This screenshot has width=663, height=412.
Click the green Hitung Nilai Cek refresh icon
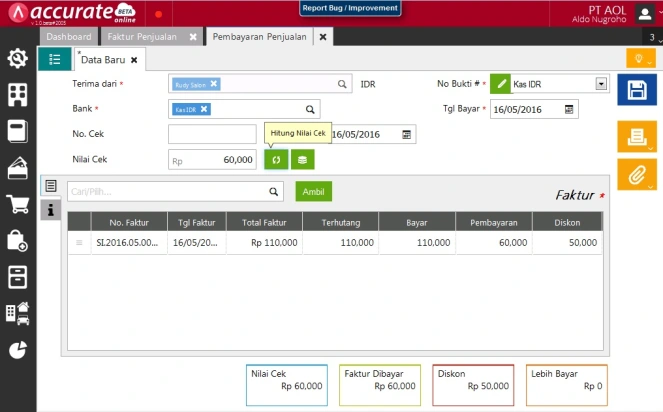tap(275, 159)
